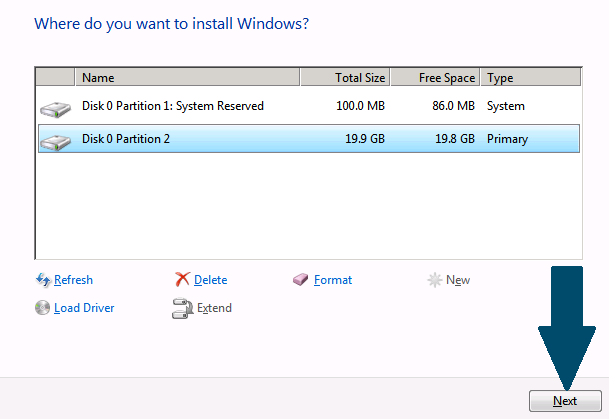Click the Extend drives icon
Screen dimensions: 609x419
pyautogui.click(x=183, y=308)
